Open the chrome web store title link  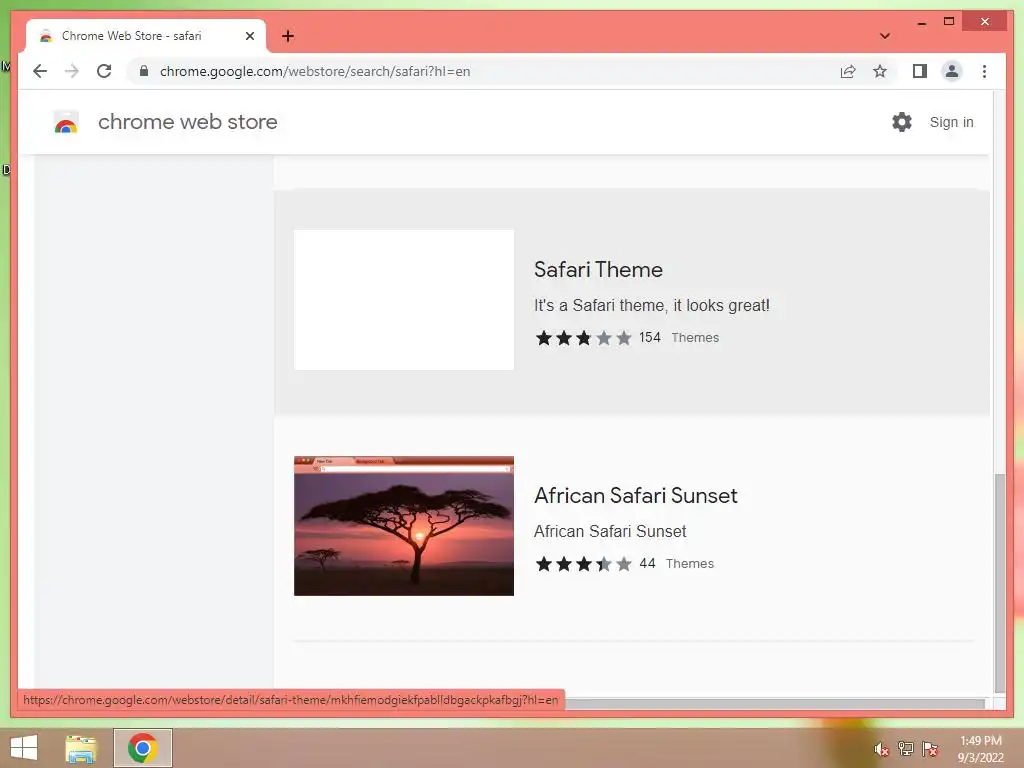tap(187, 122)
